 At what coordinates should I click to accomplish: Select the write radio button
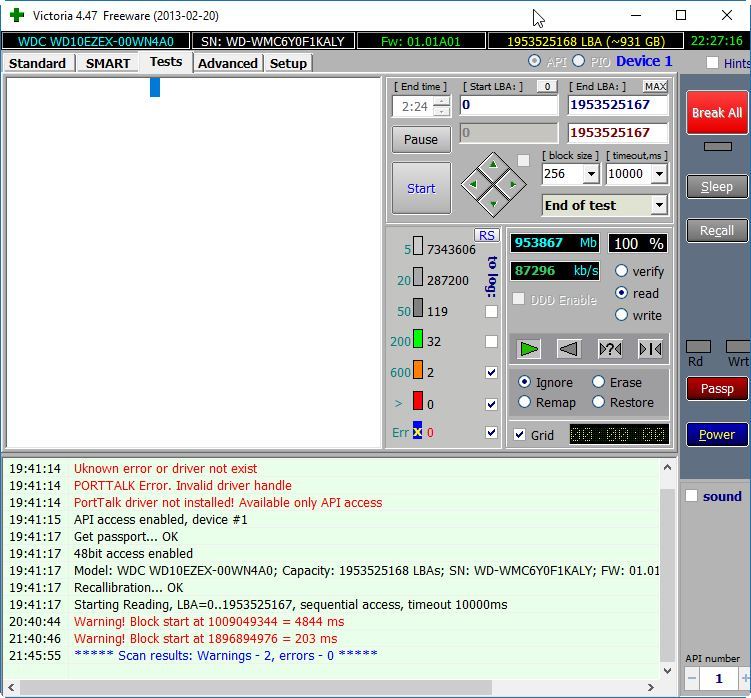621,315
